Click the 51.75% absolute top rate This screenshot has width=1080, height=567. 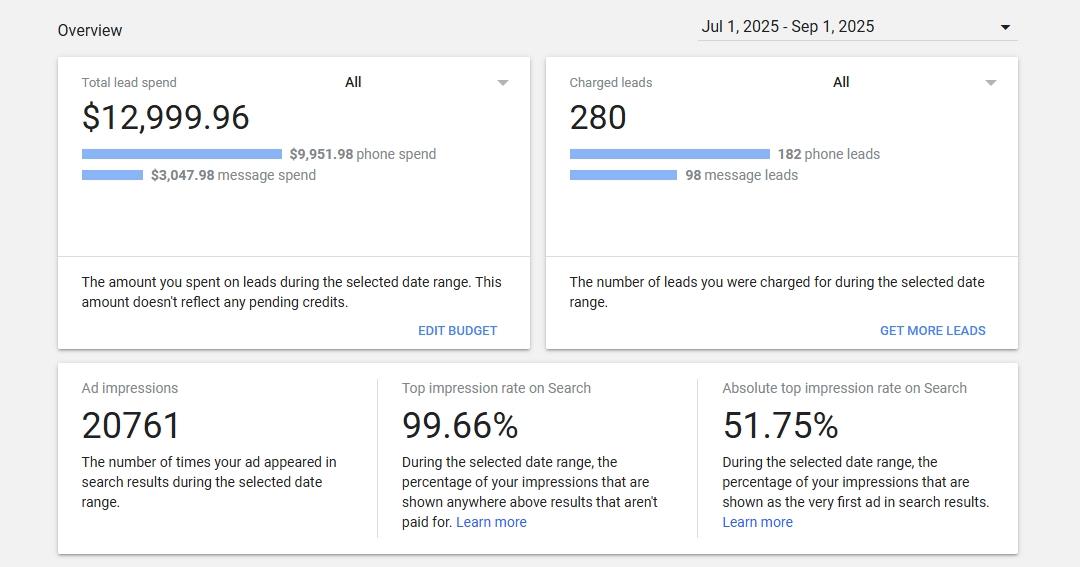coord(780,426)
